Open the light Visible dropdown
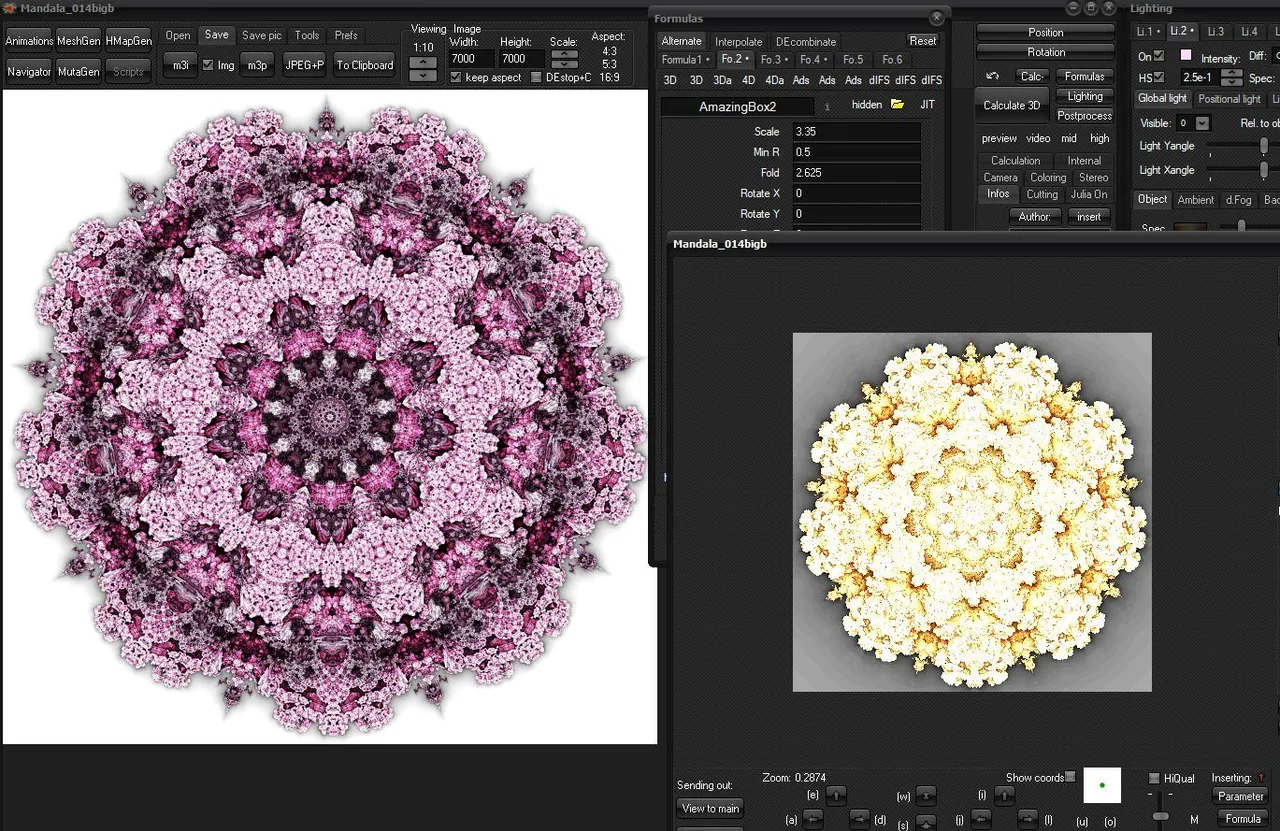Image resolution: width=1280 pixels, height=831 pixels. tap(1202, 123)
